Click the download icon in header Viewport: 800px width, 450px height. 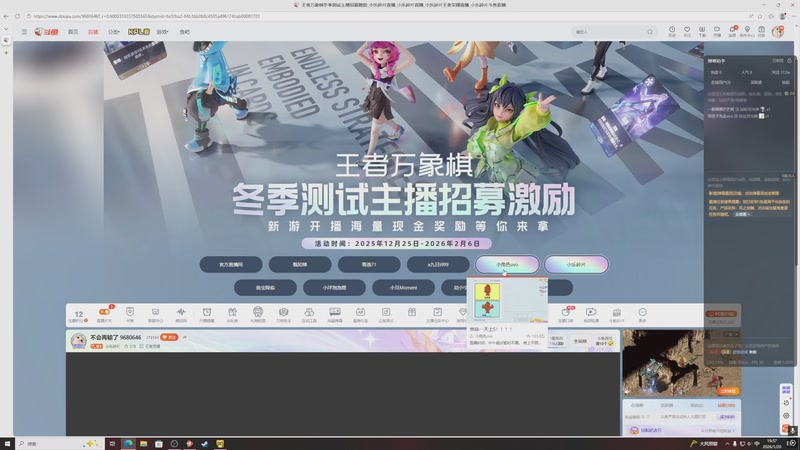[702, 32]
